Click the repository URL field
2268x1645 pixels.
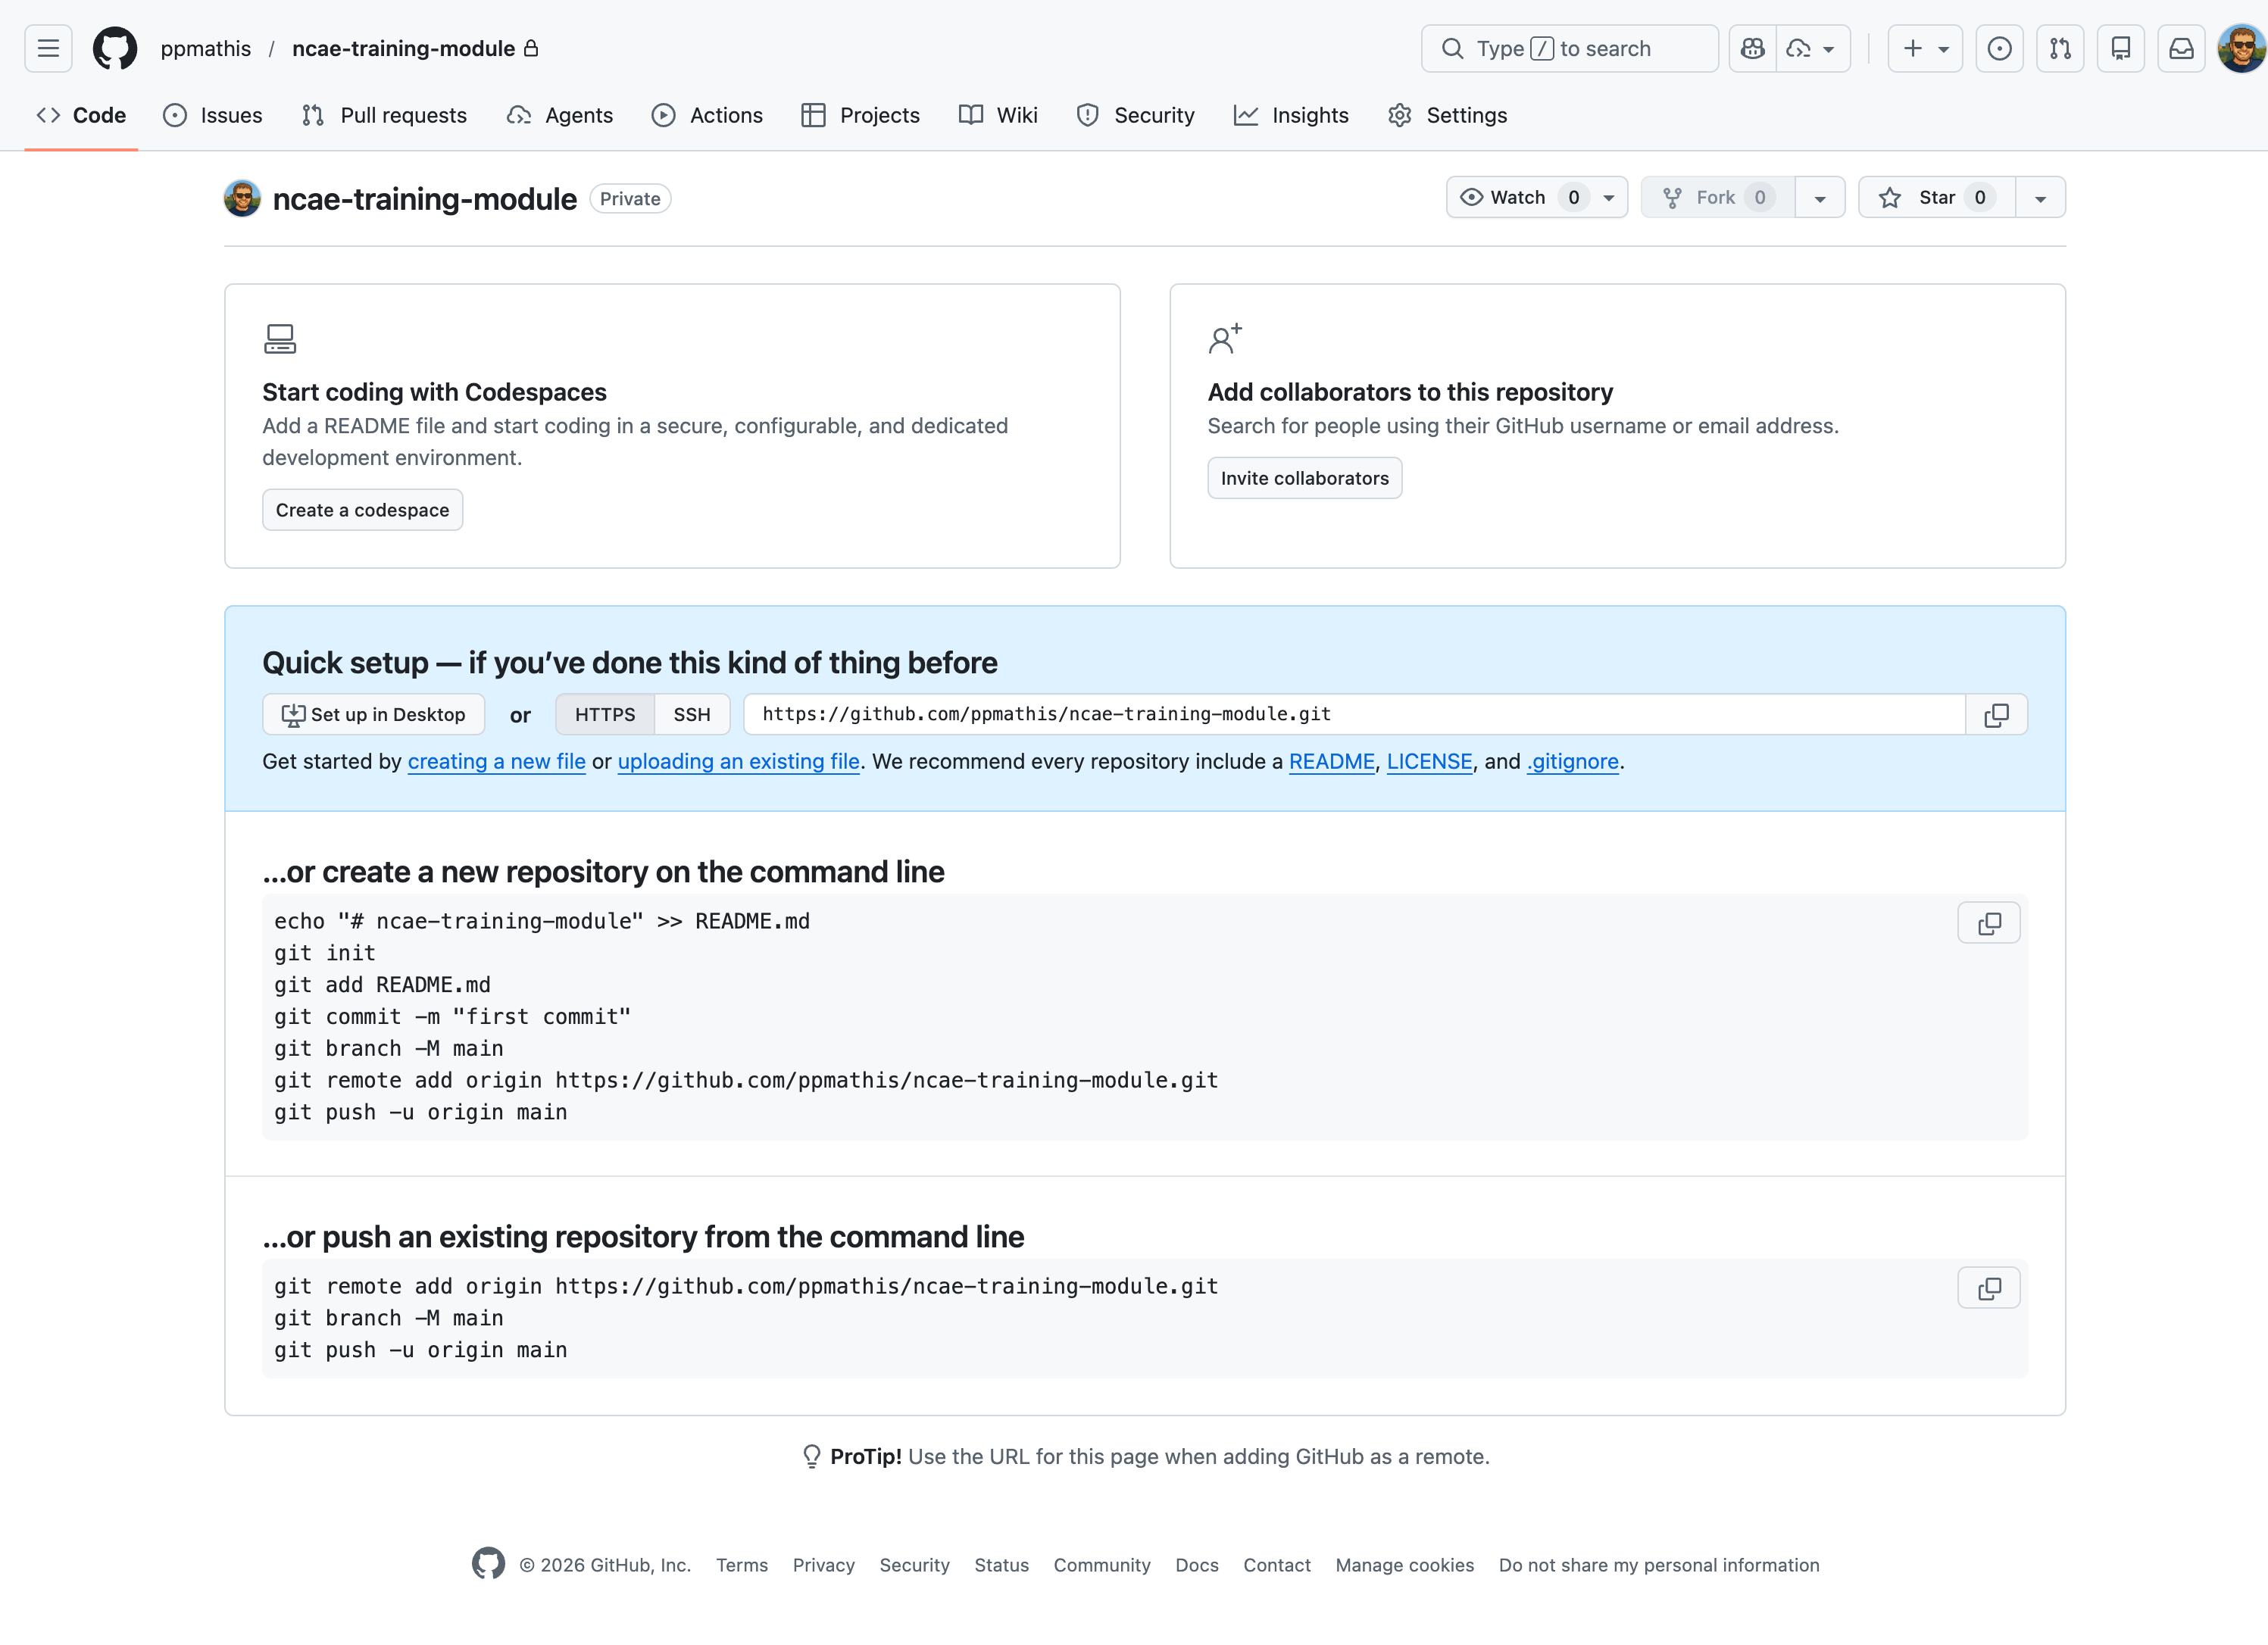[1355, 714]
